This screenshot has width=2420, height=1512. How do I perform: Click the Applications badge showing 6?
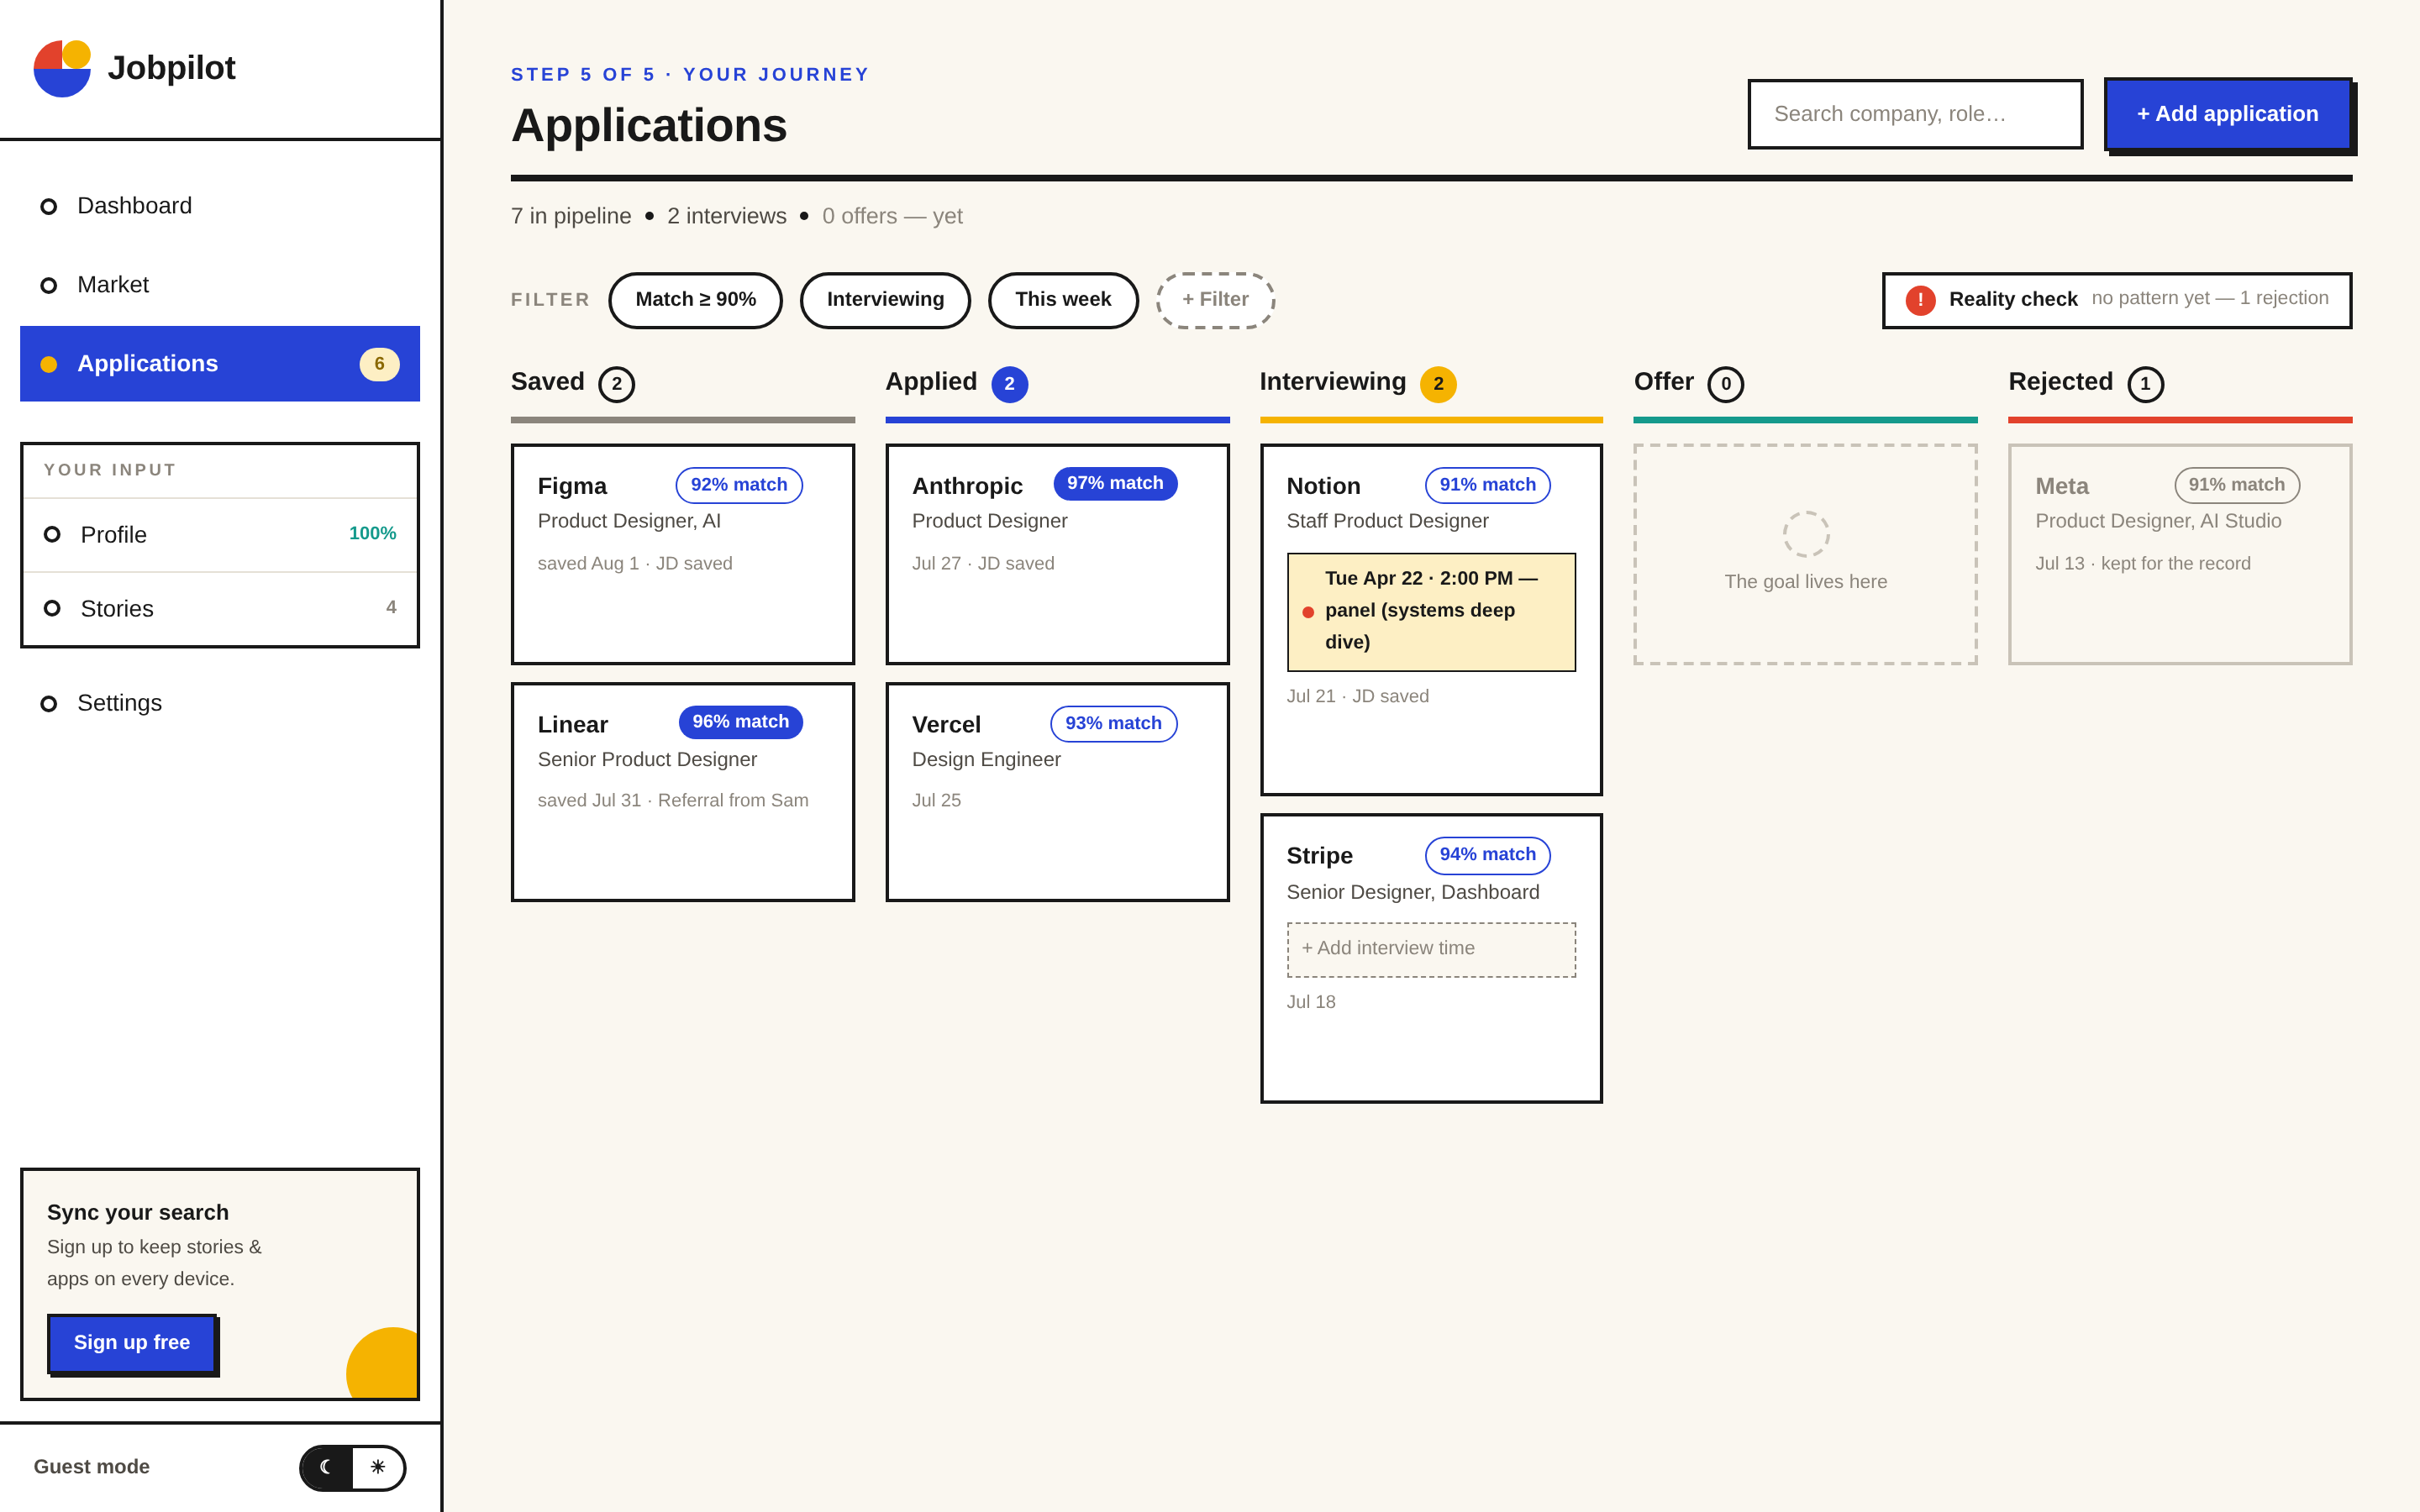(379, 364)
